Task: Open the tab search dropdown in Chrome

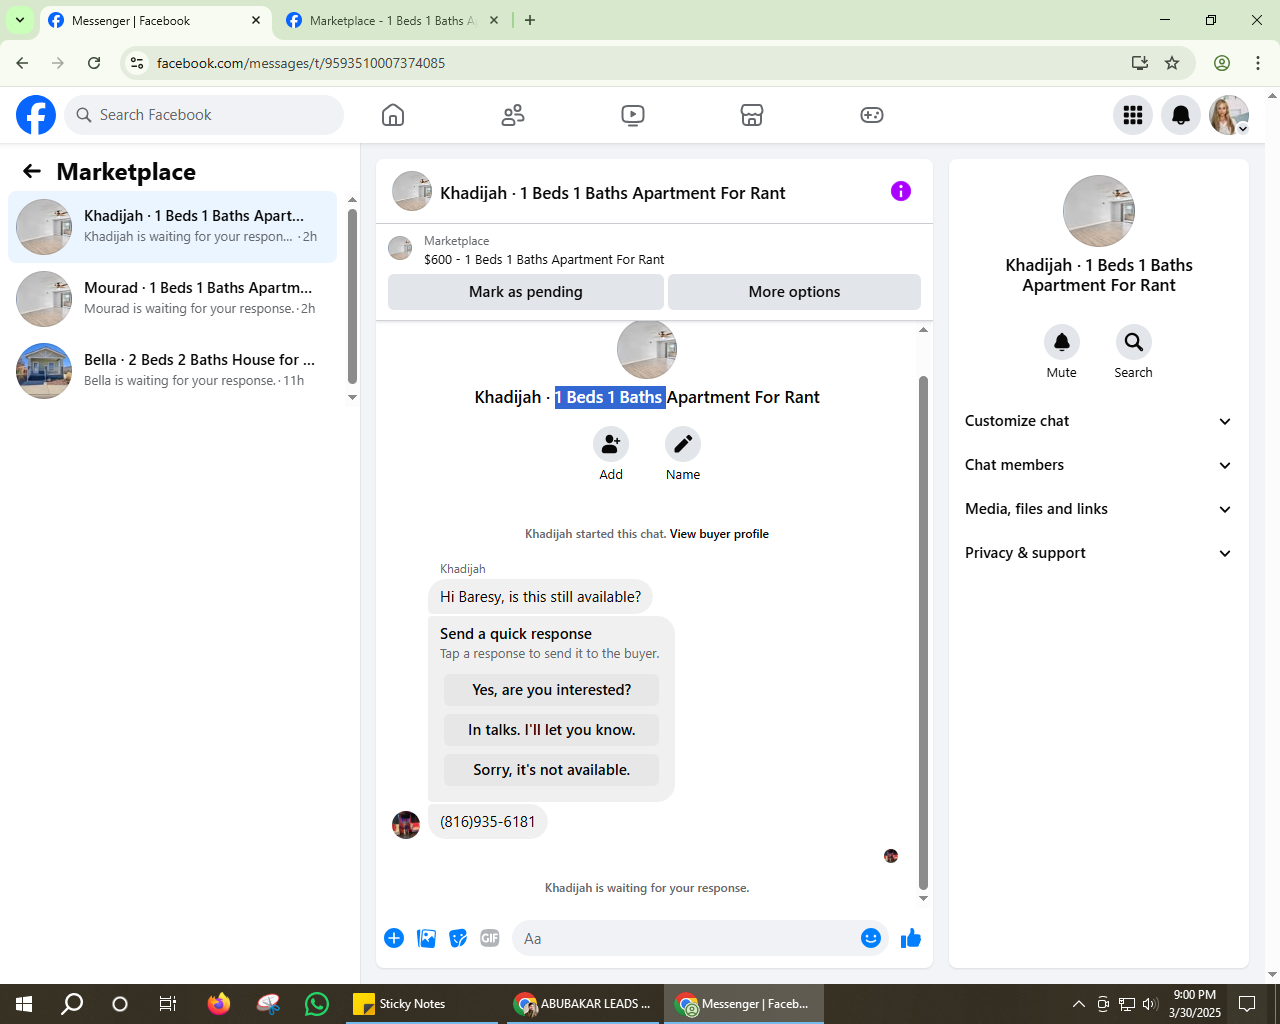Action: (x=20, y=20)
